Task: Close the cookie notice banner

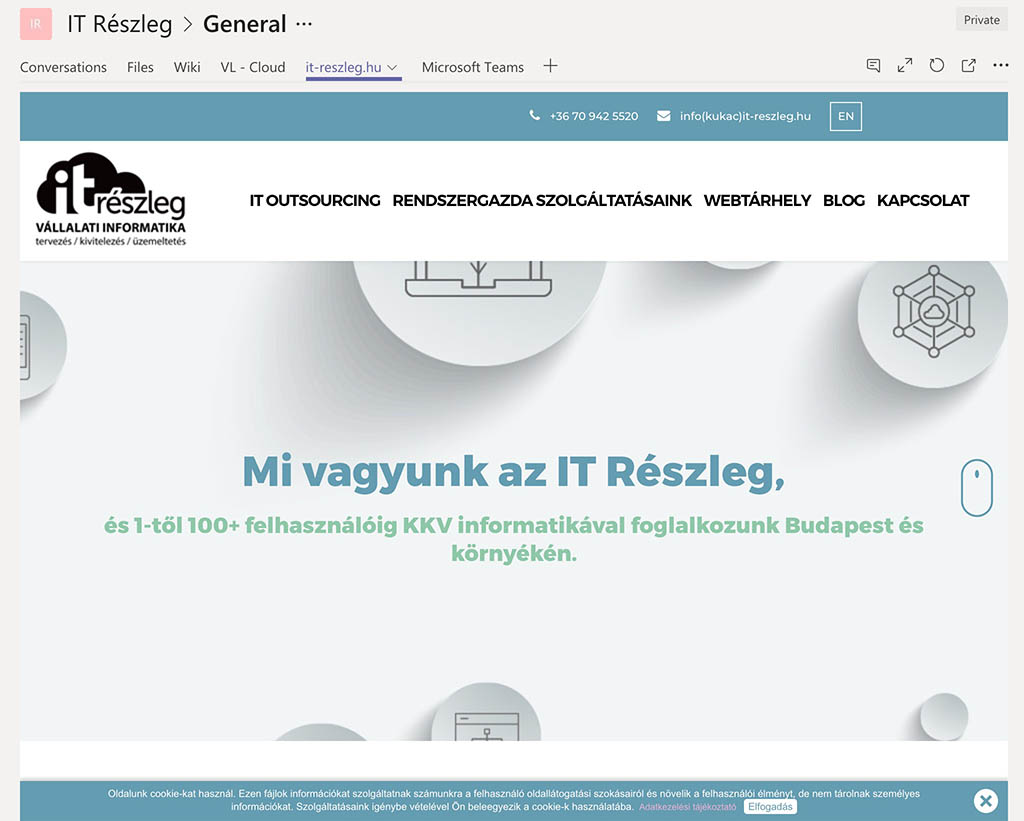Action: pos(985,800)
